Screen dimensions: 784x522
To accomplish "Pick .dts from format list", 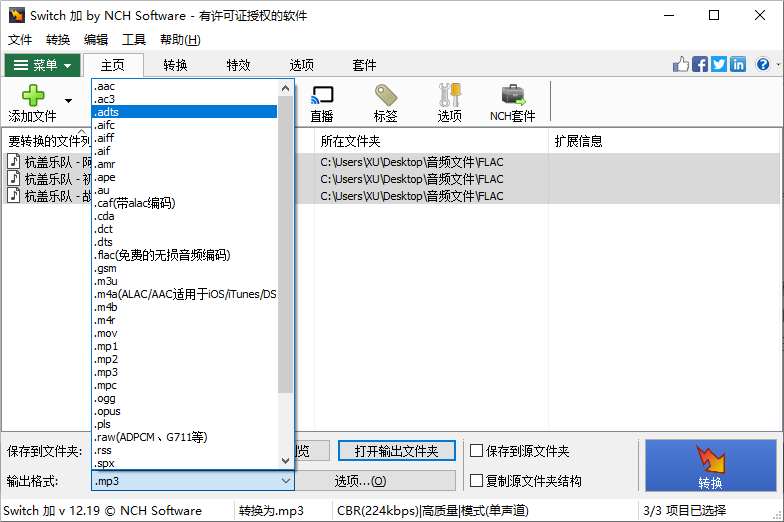I will click(184, 242).
